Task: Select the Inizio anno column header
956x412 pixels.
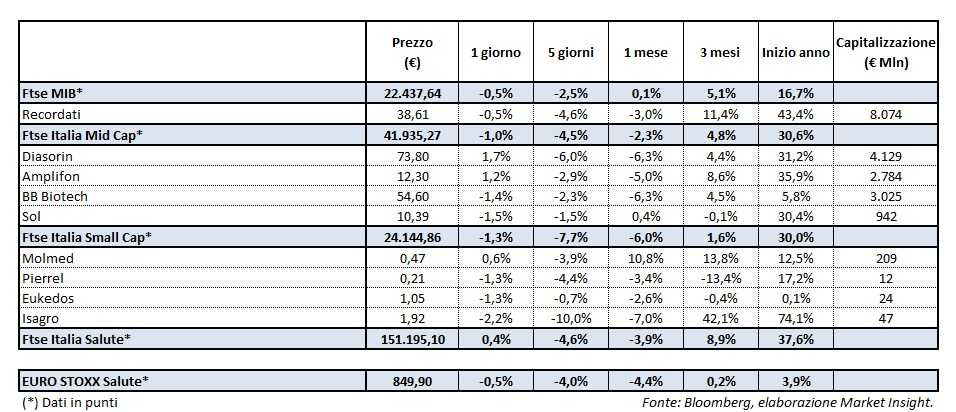Action: coord(796,53)
